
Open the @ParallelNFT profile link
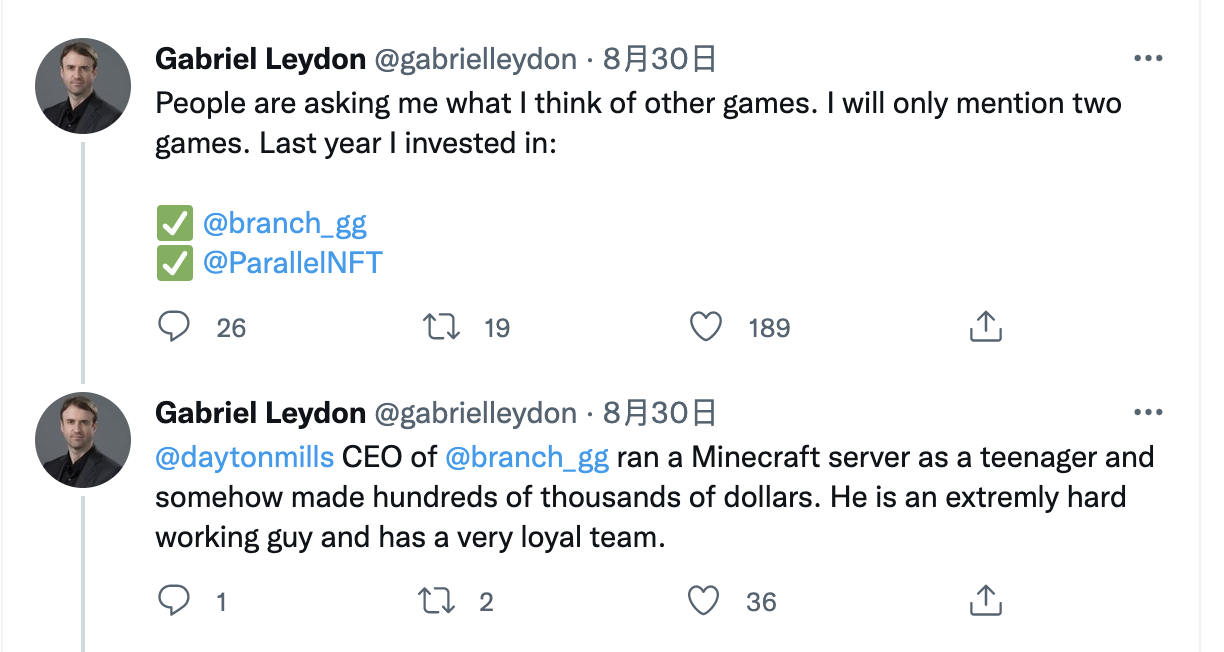[293, 263]
